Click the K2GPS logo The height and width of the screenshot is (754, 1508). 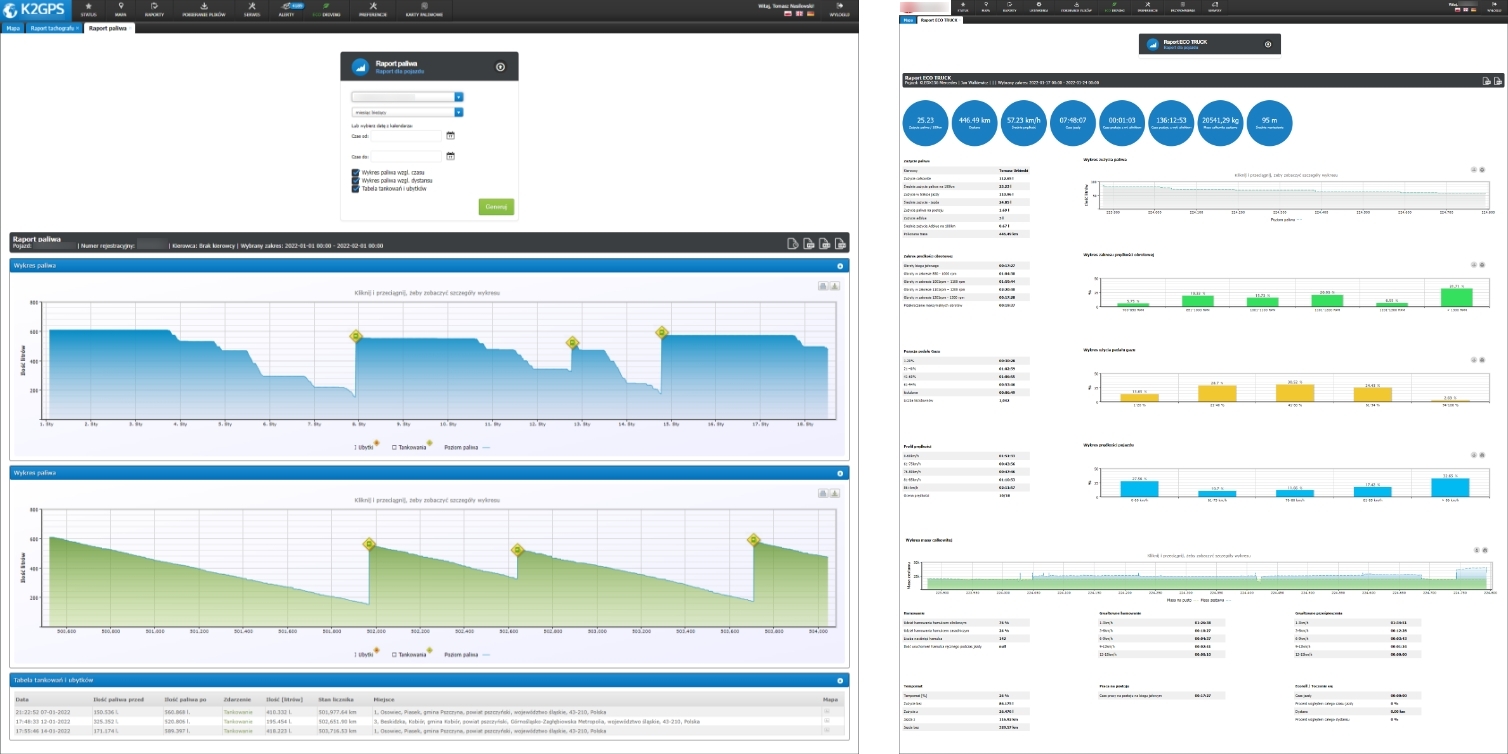point(34,11)
